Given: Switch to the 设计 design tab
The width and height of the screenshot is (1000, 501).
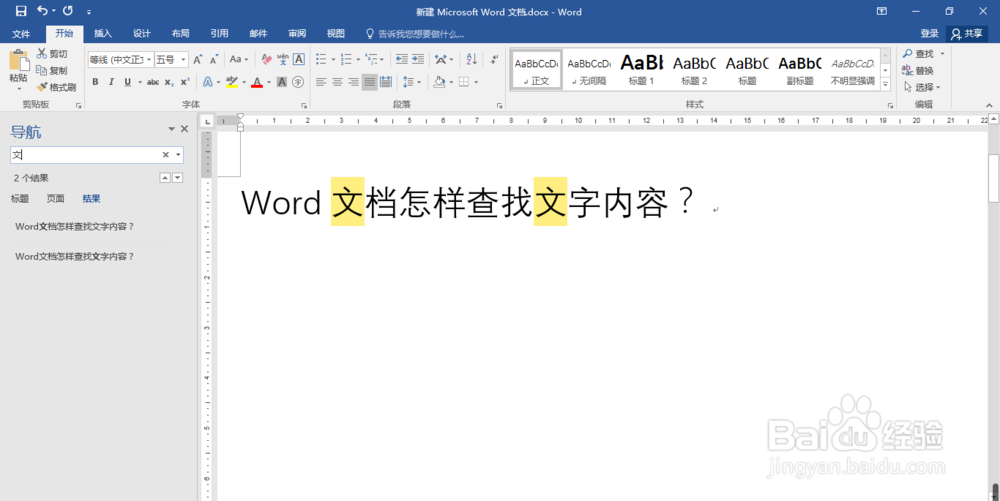Looking at the screenshot, I should pos(142,34).
